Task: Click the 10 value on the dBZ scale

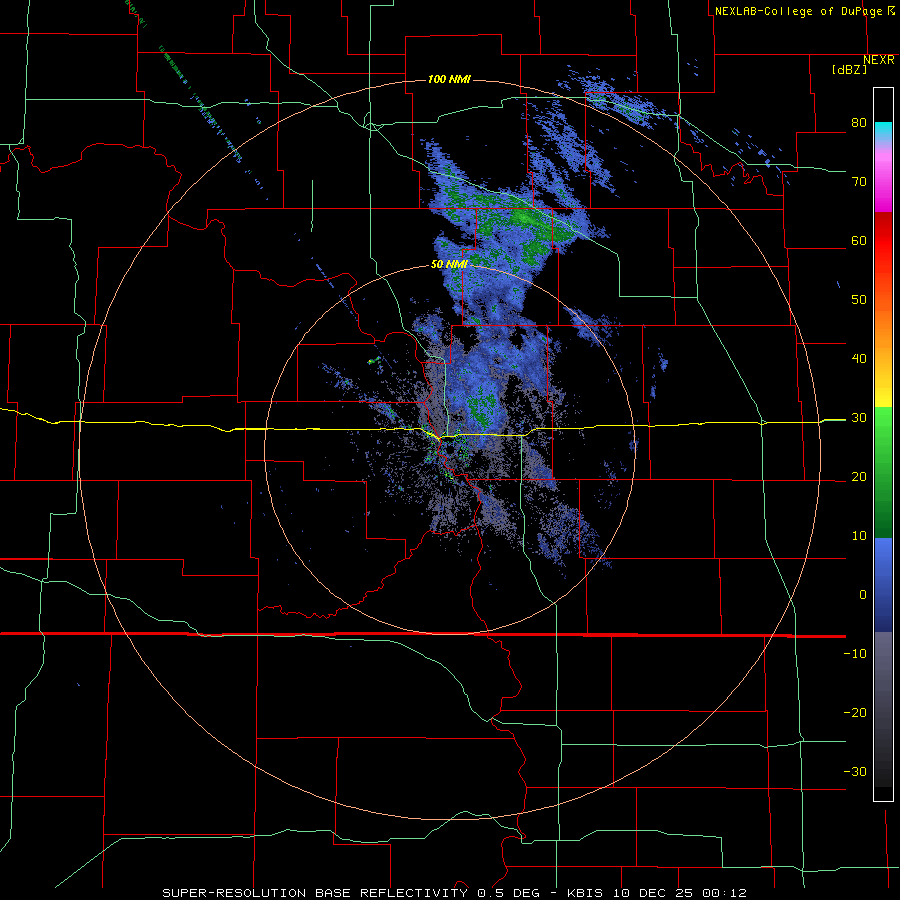Action: tap(859, 536)
